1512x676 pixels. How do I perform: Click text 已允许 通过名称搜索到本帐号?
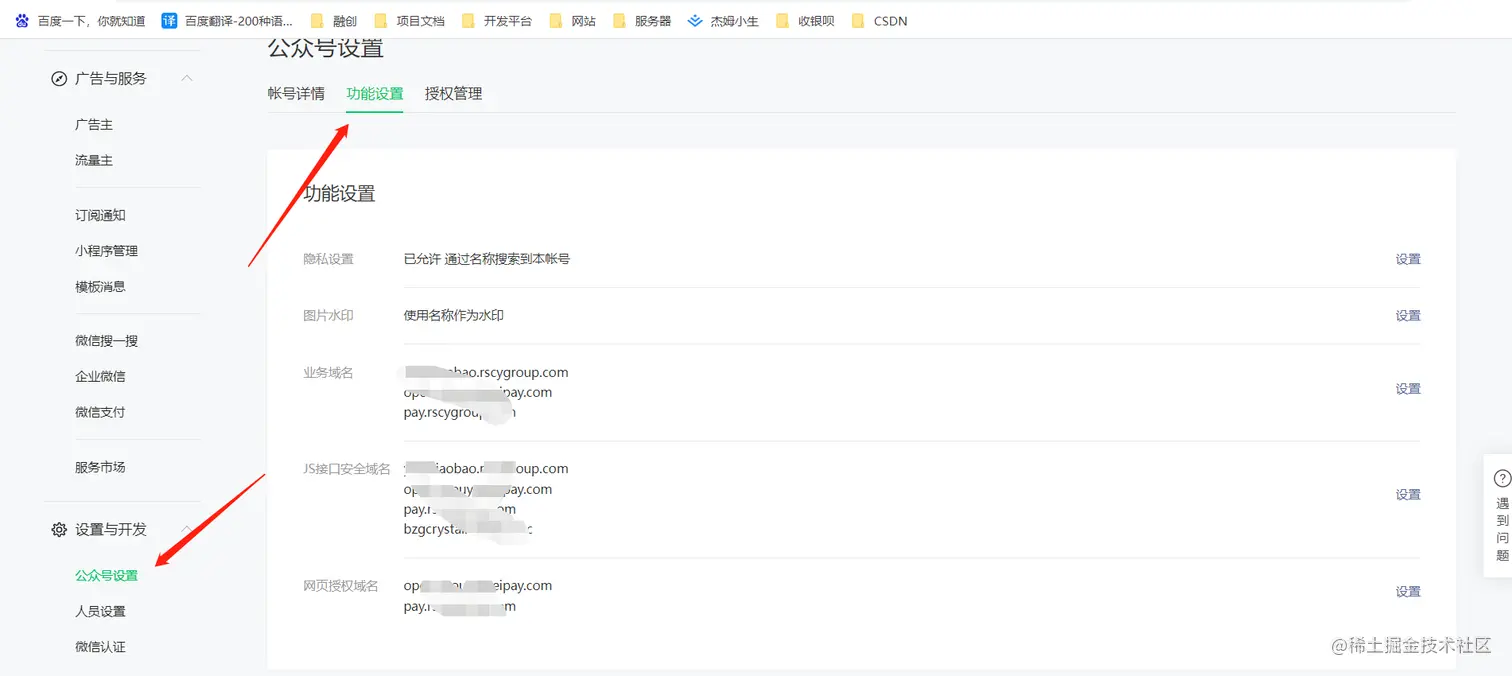point(487,259)
